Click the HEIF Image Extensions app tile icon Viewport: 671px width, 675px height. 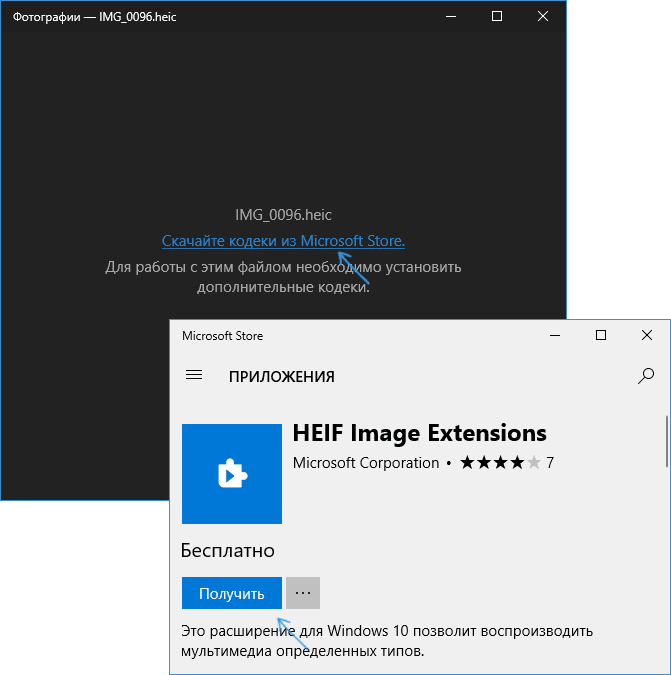[x=232, y=474]
